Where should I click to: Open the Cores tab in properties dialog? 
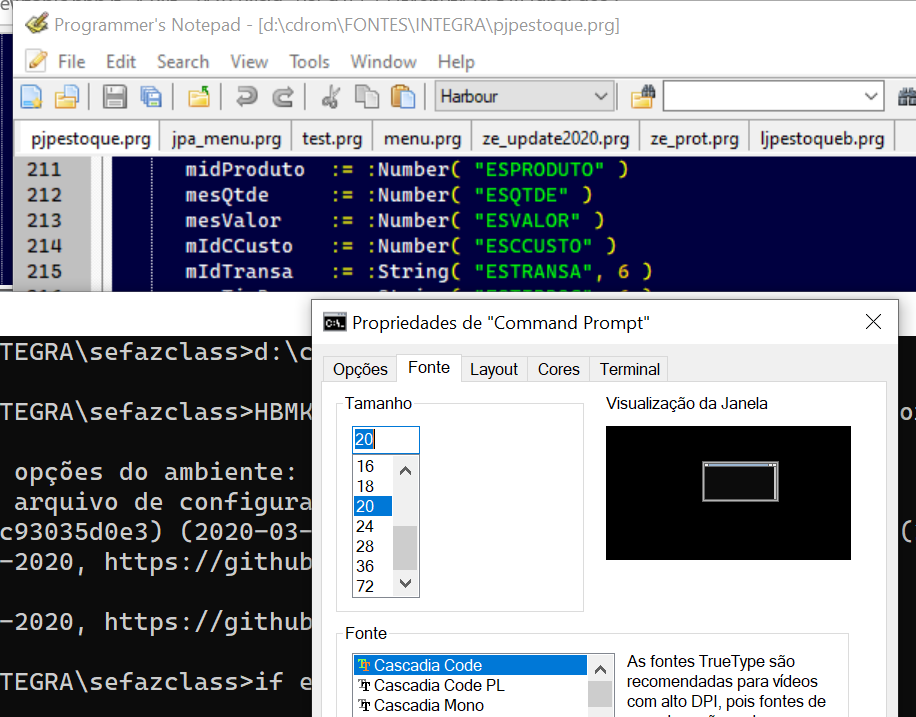point(558,369)
